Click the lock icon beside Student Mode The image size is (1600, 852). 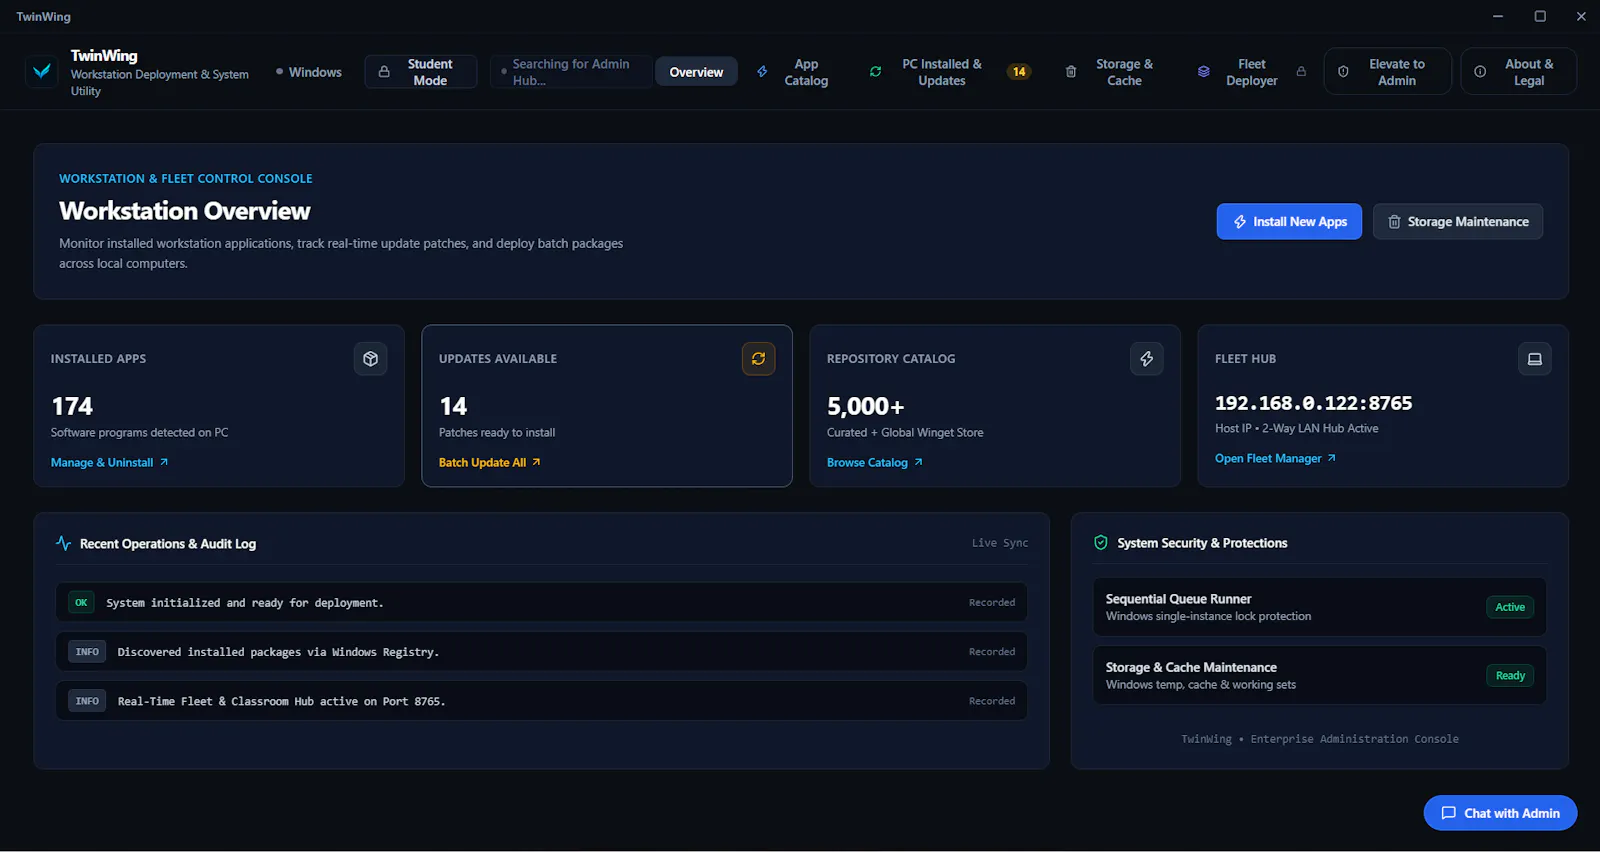(x=384, y=72)
